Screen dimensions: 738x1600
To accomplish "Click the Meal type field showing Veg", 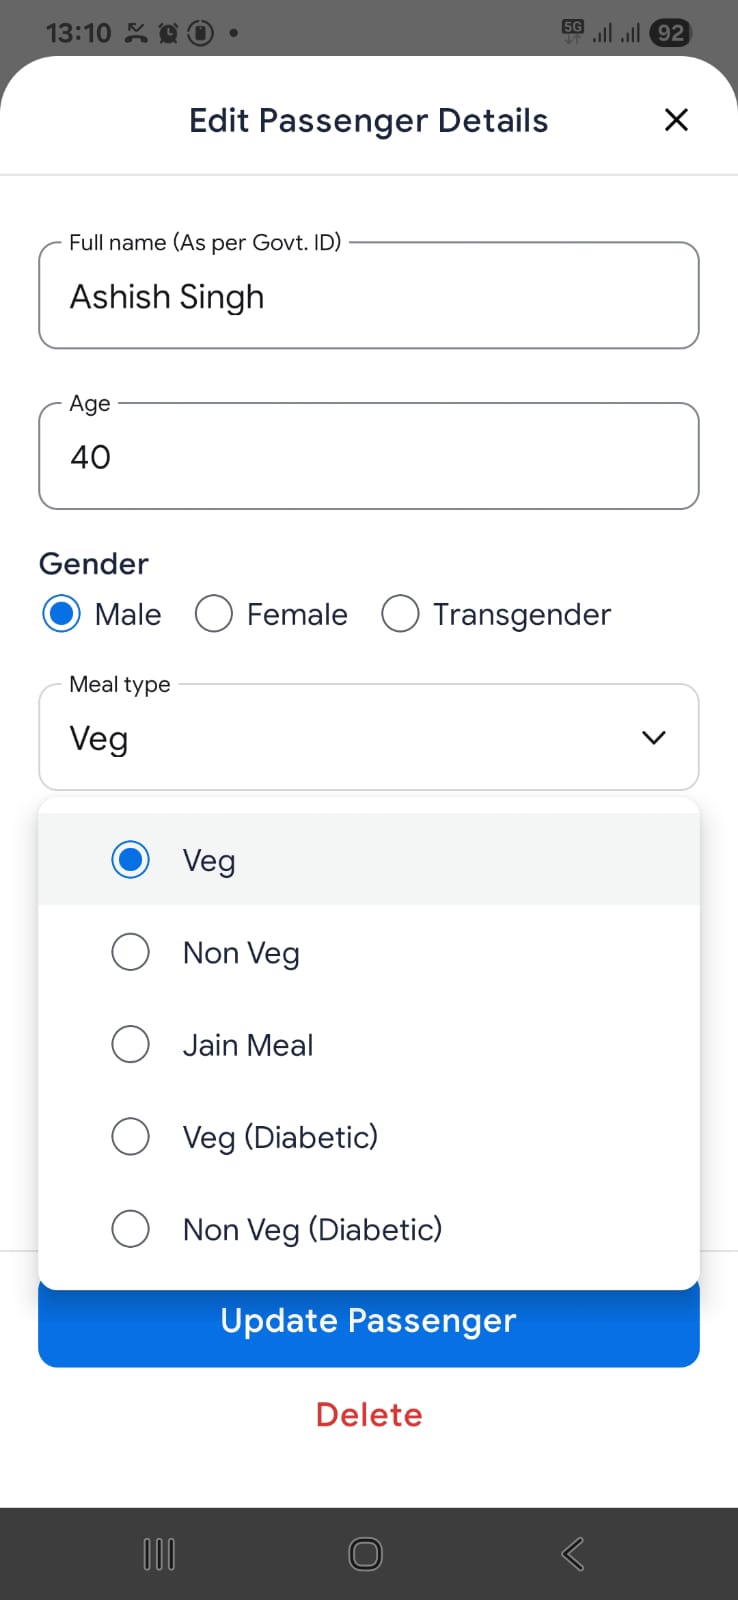I will 340,738.
